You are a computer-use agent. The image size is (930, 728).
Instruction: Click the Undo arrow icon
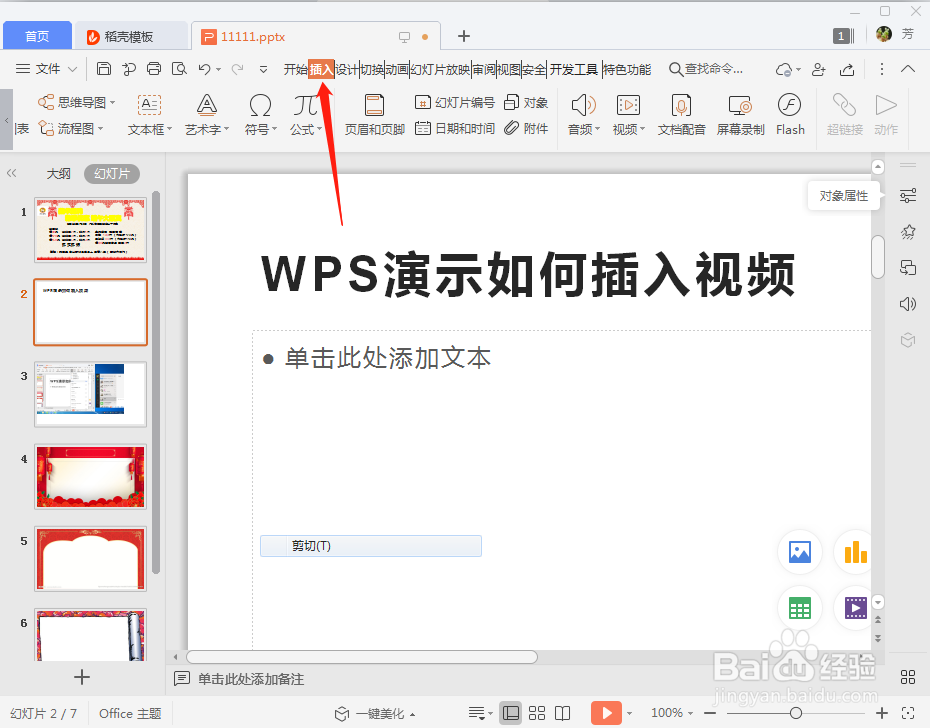pos(205,69)
